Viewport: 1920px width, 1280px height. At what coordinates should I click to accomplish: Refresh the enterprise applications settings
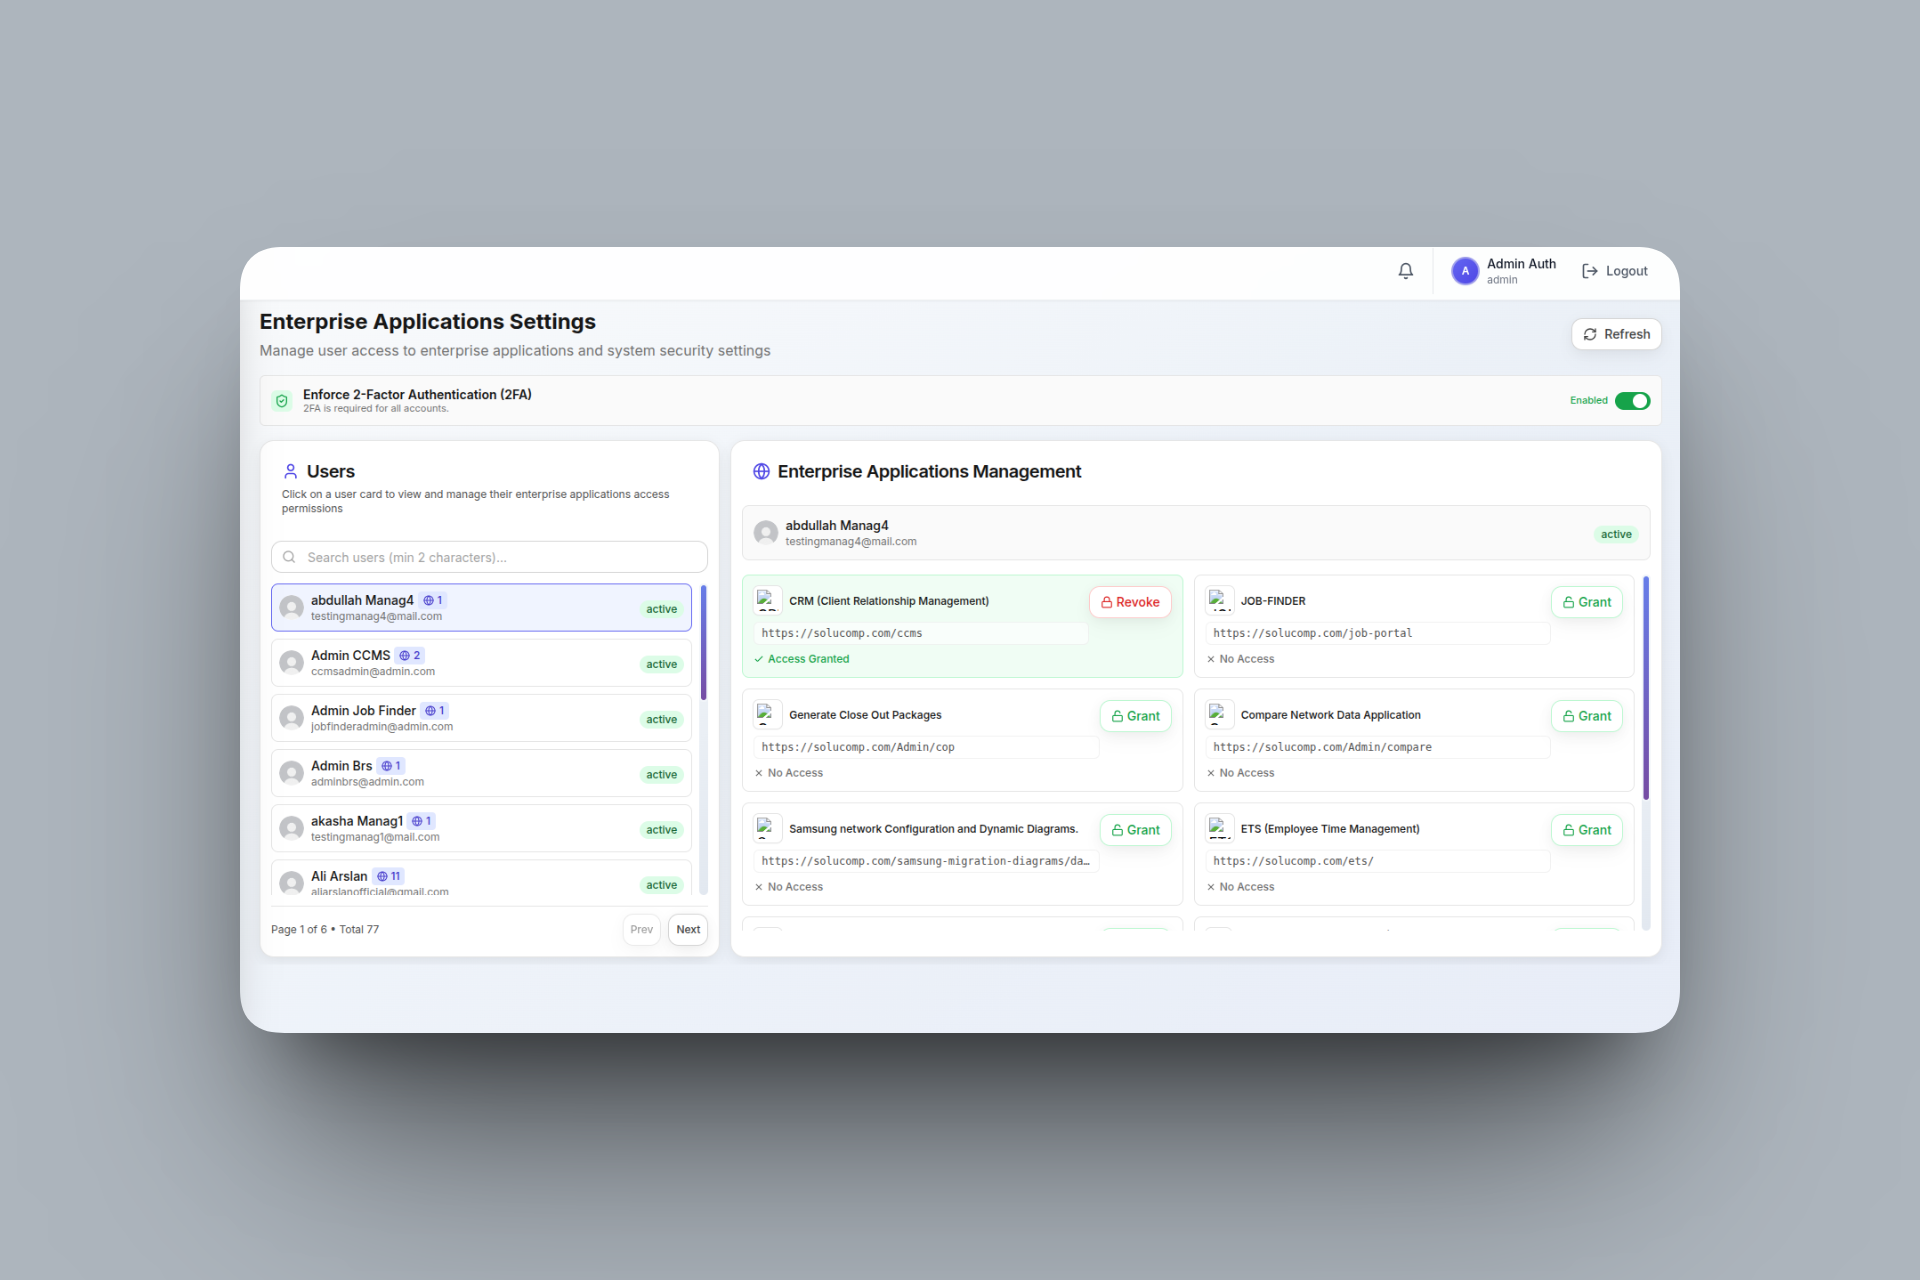pyautogui.click(x=1616, y=334)
